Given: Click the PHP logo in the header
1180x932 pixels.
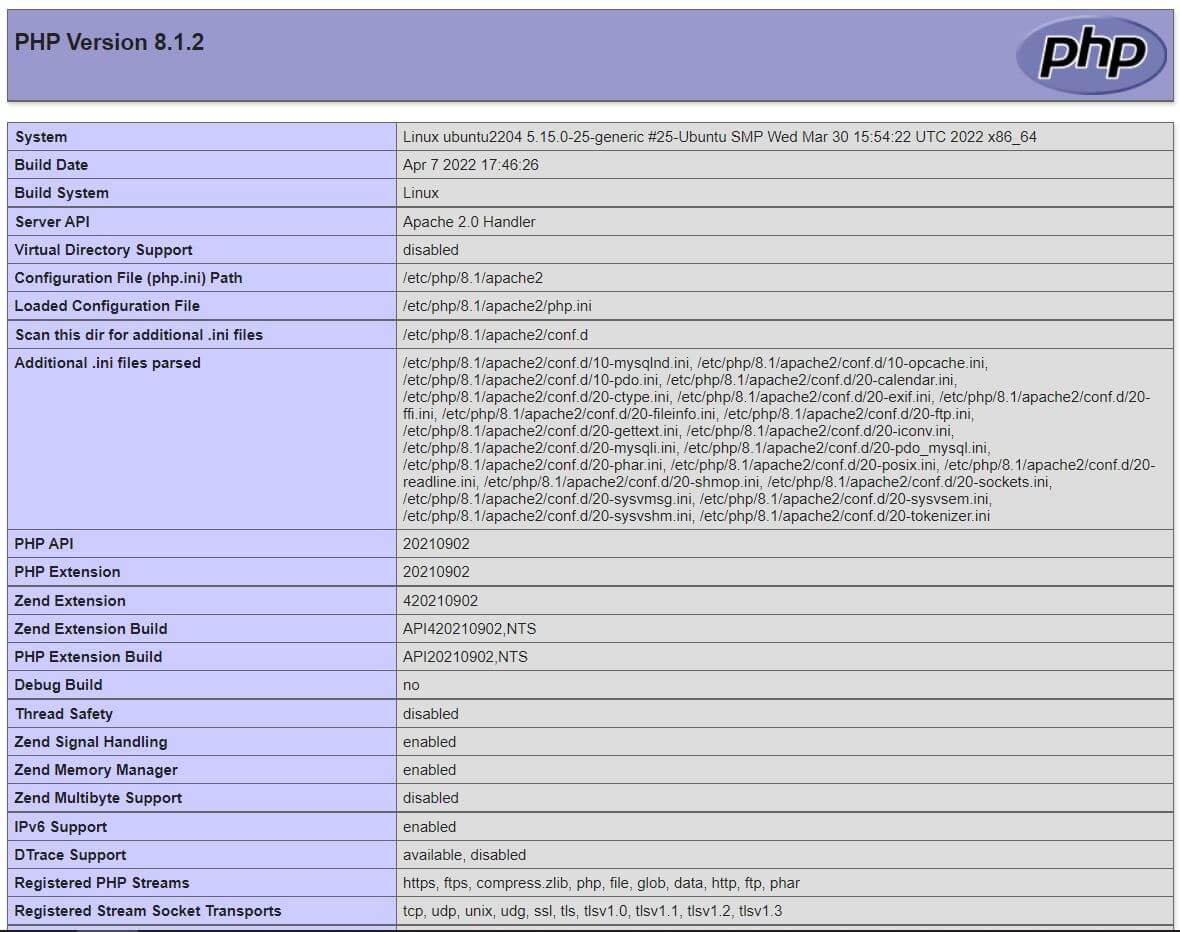Looking at the screenshot, I should pos(1091,55).
